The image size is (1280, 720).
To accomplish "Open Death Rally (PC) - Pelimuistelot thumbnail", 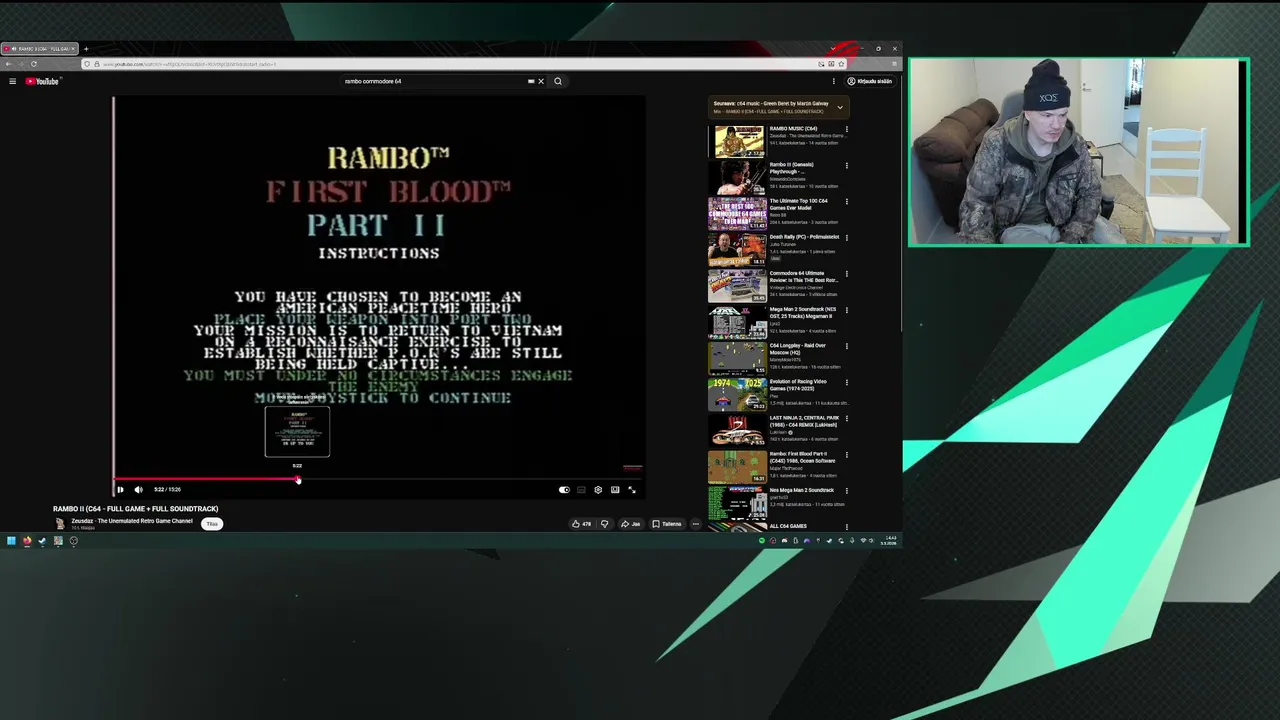I will 737,249.
